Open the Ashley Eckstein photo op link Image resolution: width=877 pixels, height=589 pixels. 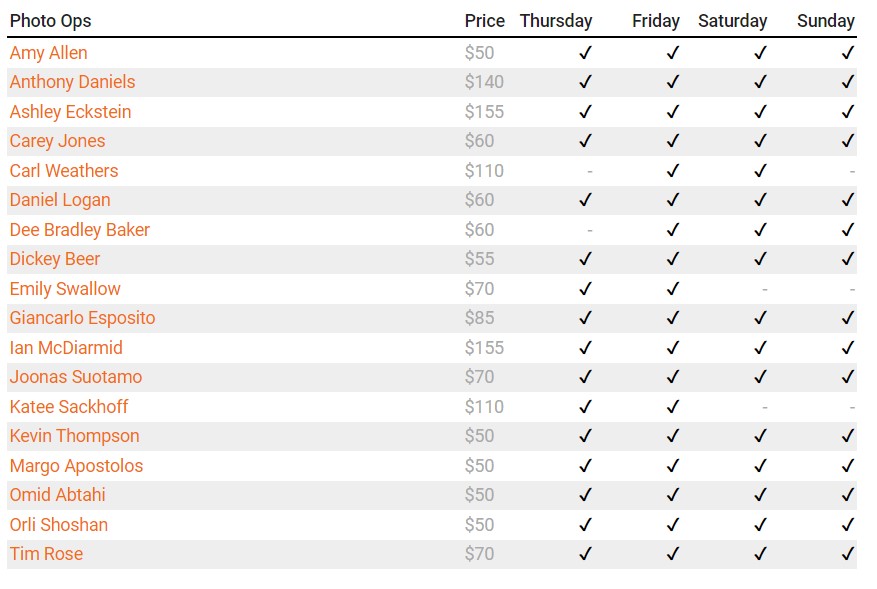click(x=70, y=112)
